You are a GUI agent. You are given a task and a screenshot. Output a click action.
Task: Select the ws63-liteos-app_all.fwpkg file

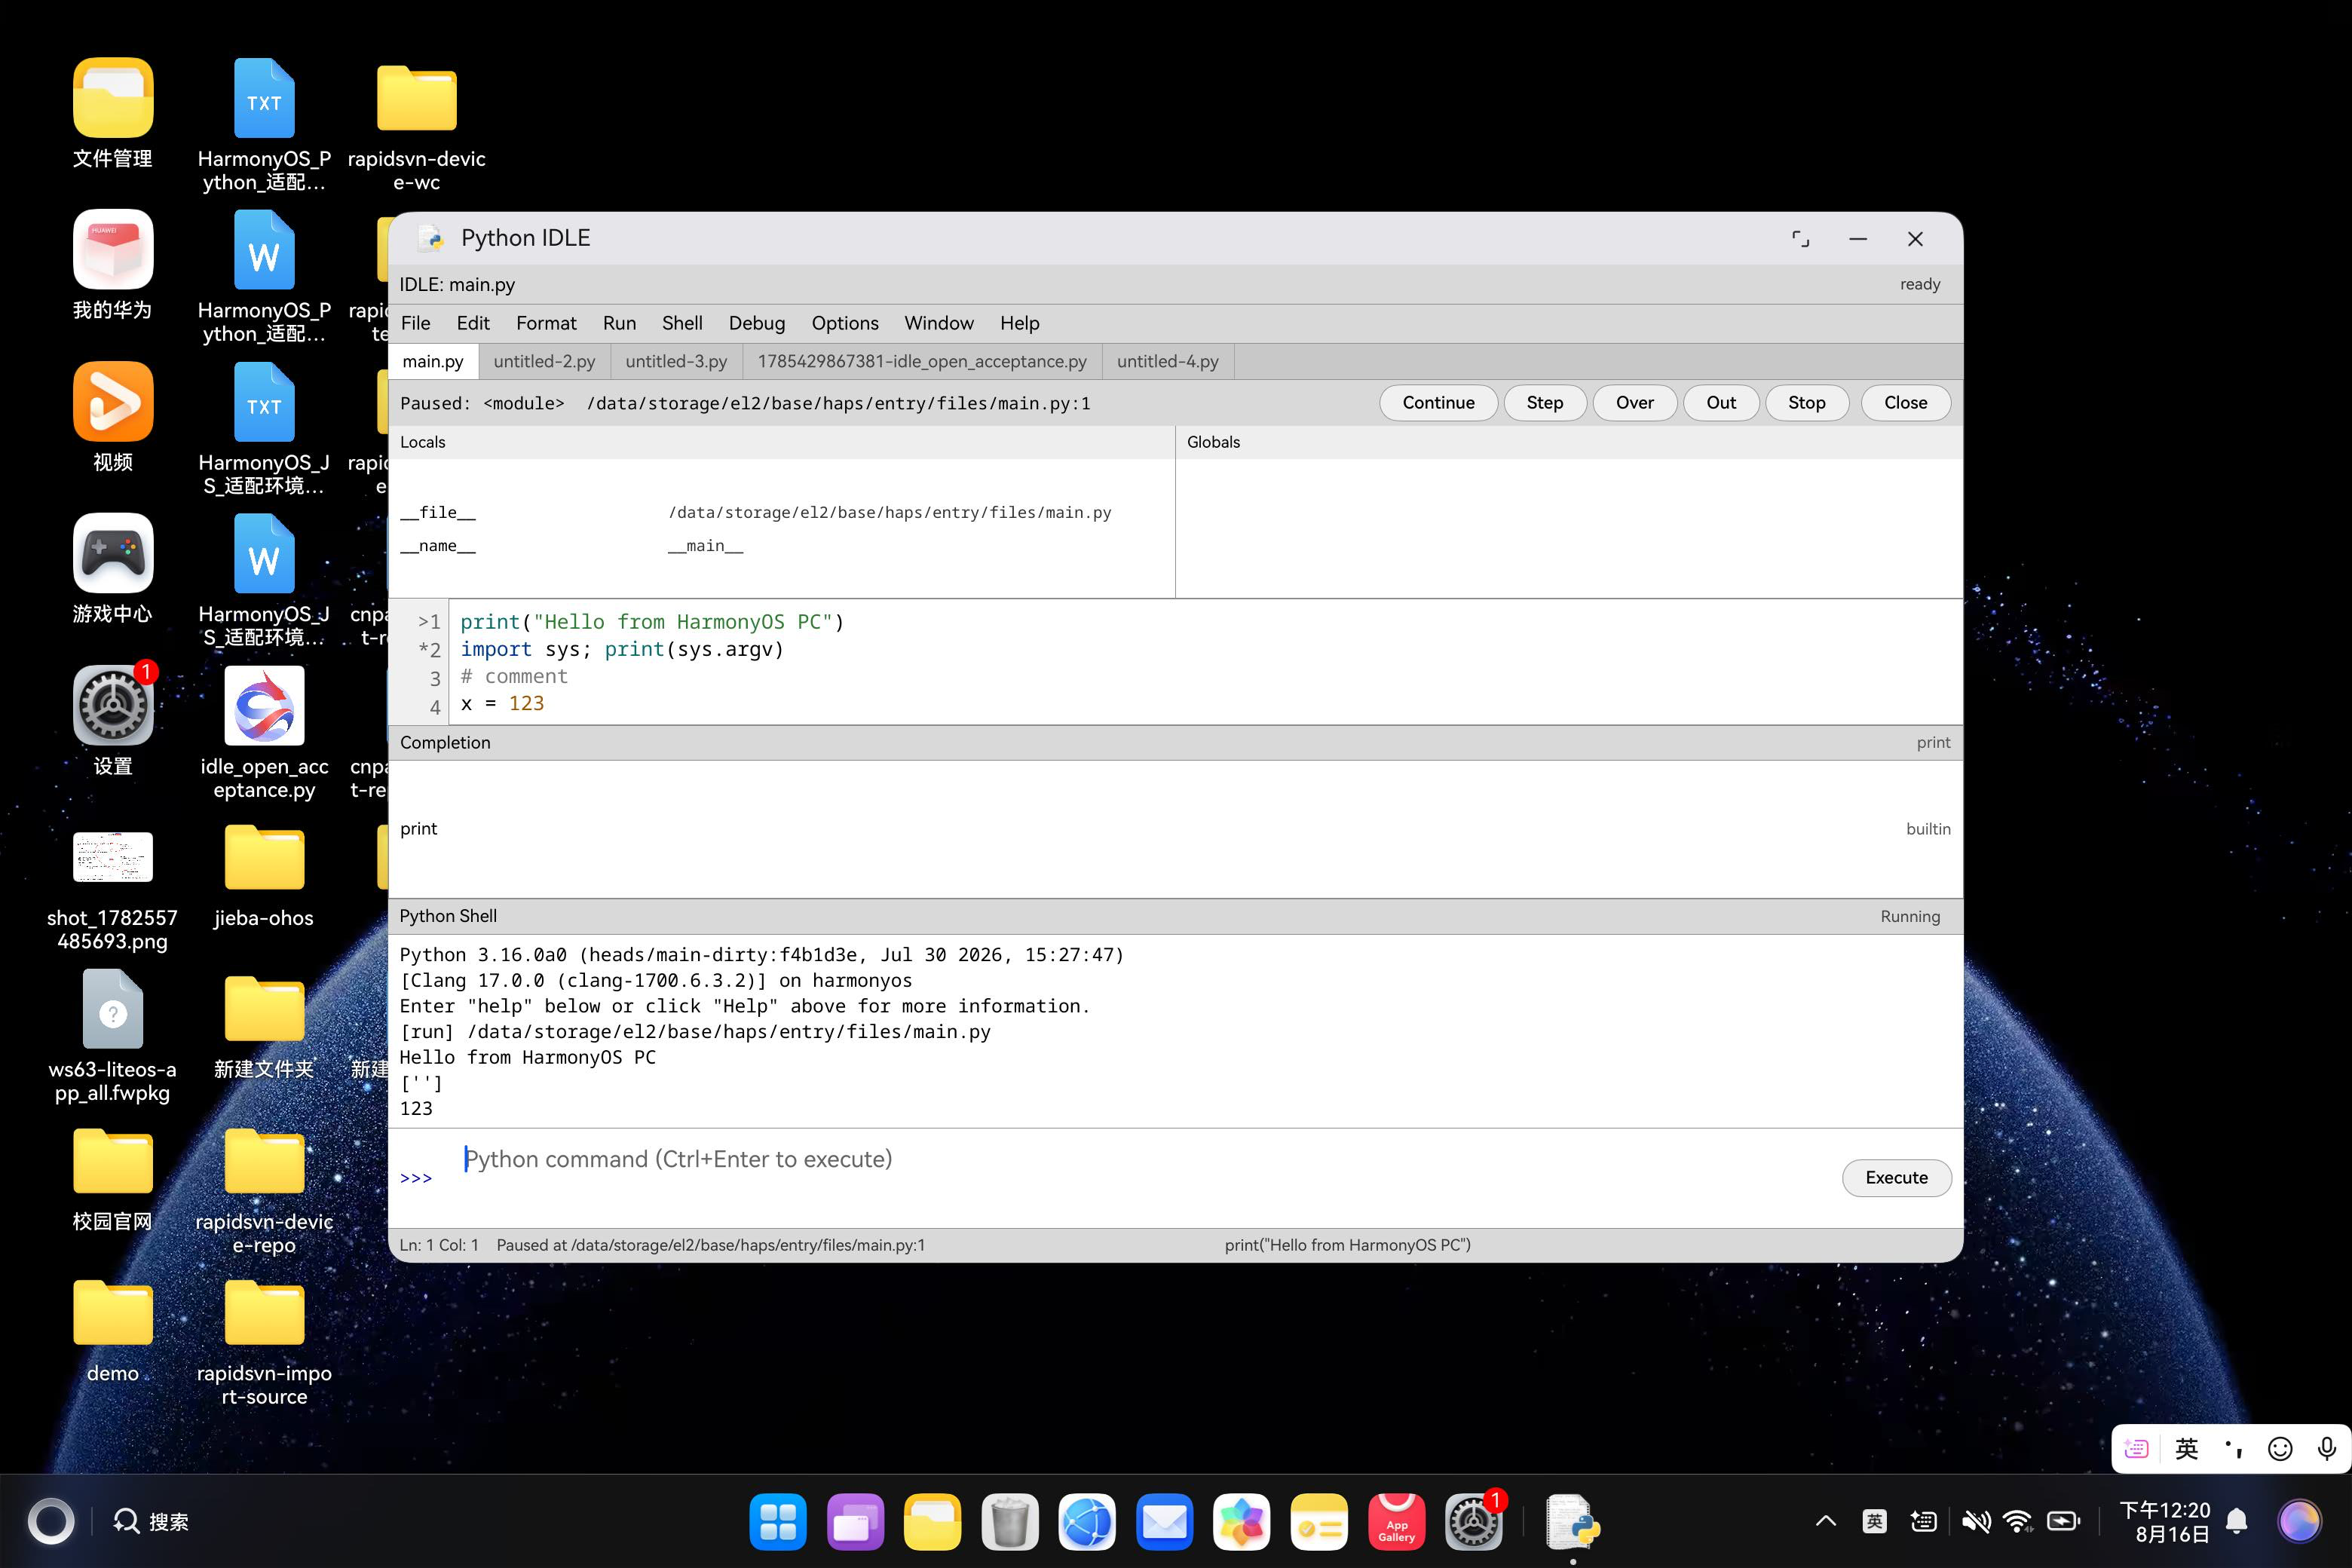pos(113,1036)
